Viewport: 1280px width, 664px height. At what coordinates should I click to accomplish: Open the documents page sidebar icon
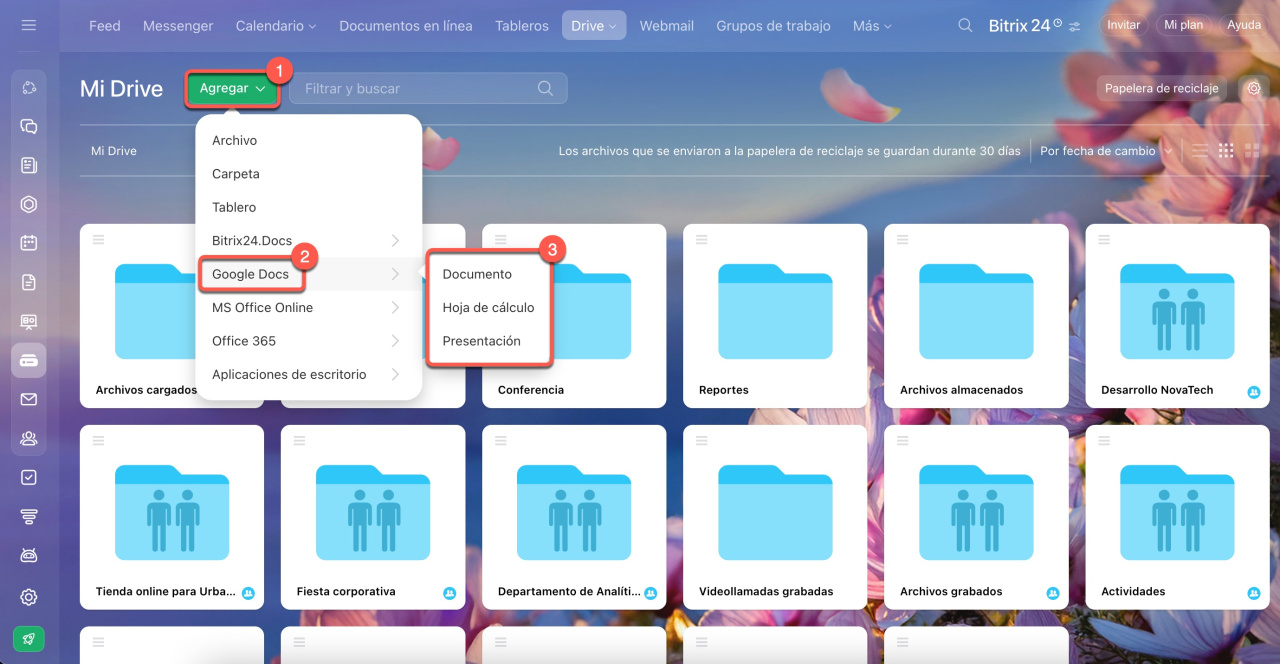click(x=29, y=282)
